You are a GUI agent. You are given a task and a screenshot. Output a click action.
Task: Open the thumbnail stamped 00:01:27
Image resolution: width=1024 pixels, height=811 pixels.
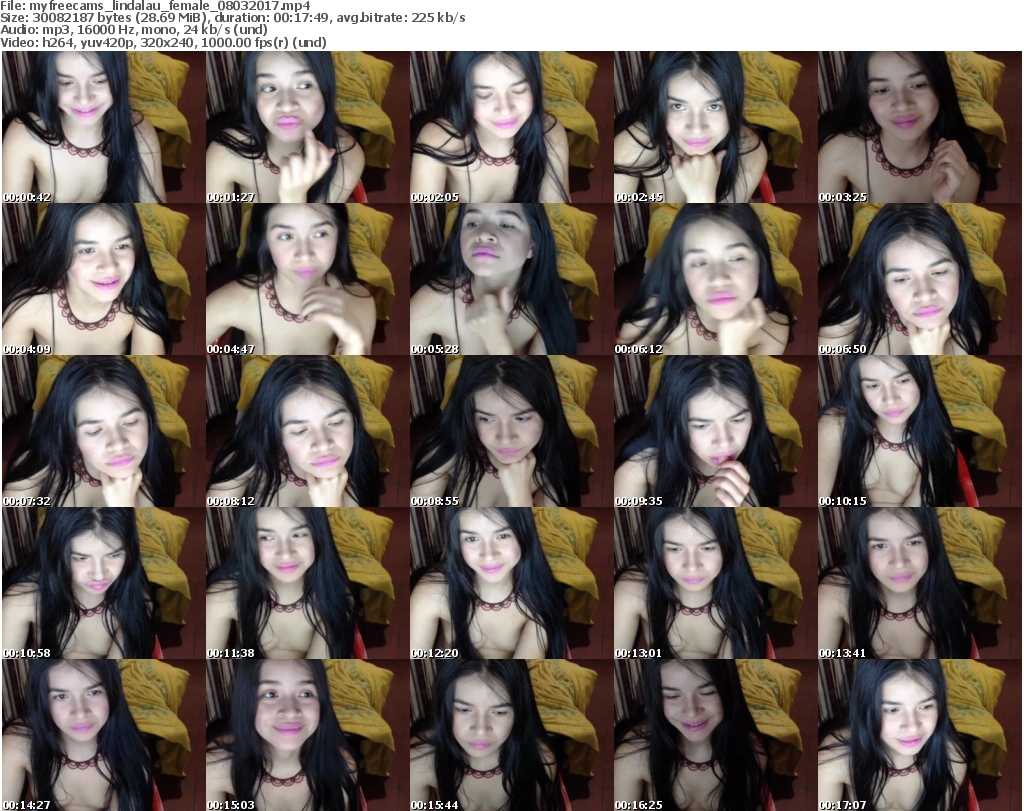click(308, 127)
